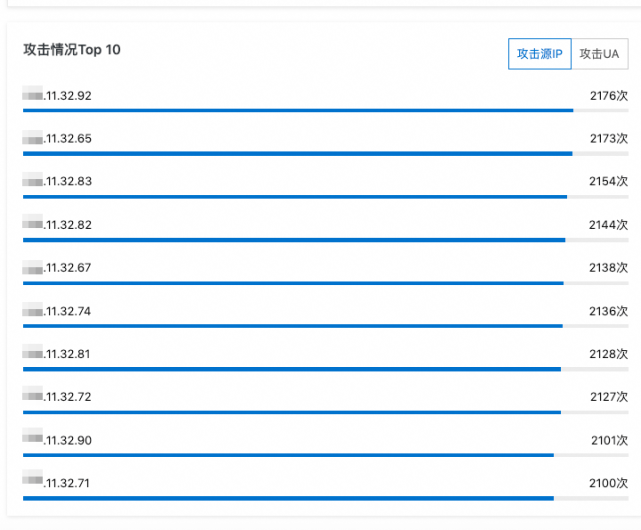This screenshot has width=641, height=530.
Task: Click the progress bar under IP .11.32.92
Action: 300,110
